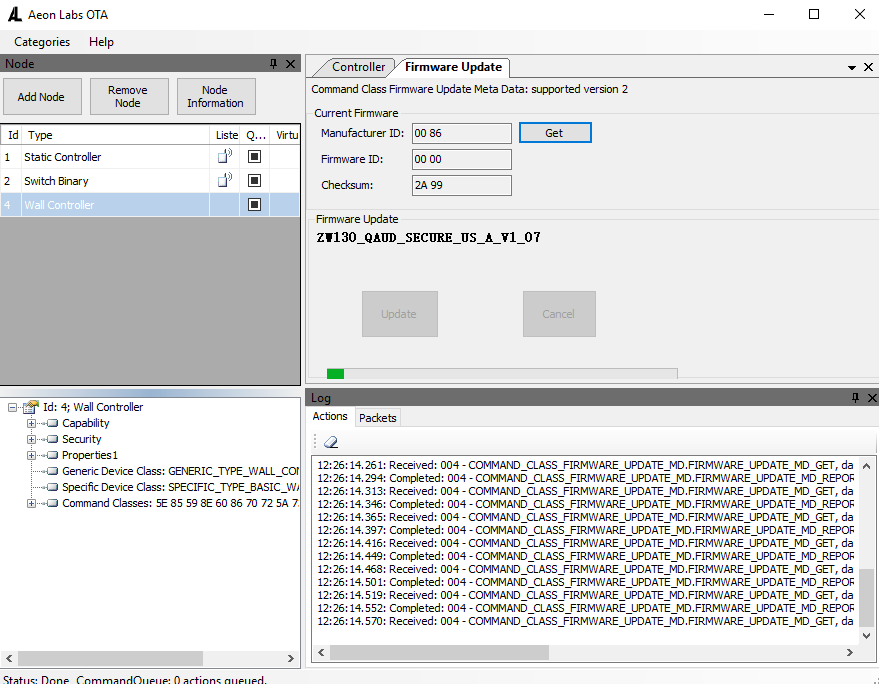Clear the log with the eraser icon
This screenshot has width=879, height=684.
pyautogui.click(x=331, y=442)
